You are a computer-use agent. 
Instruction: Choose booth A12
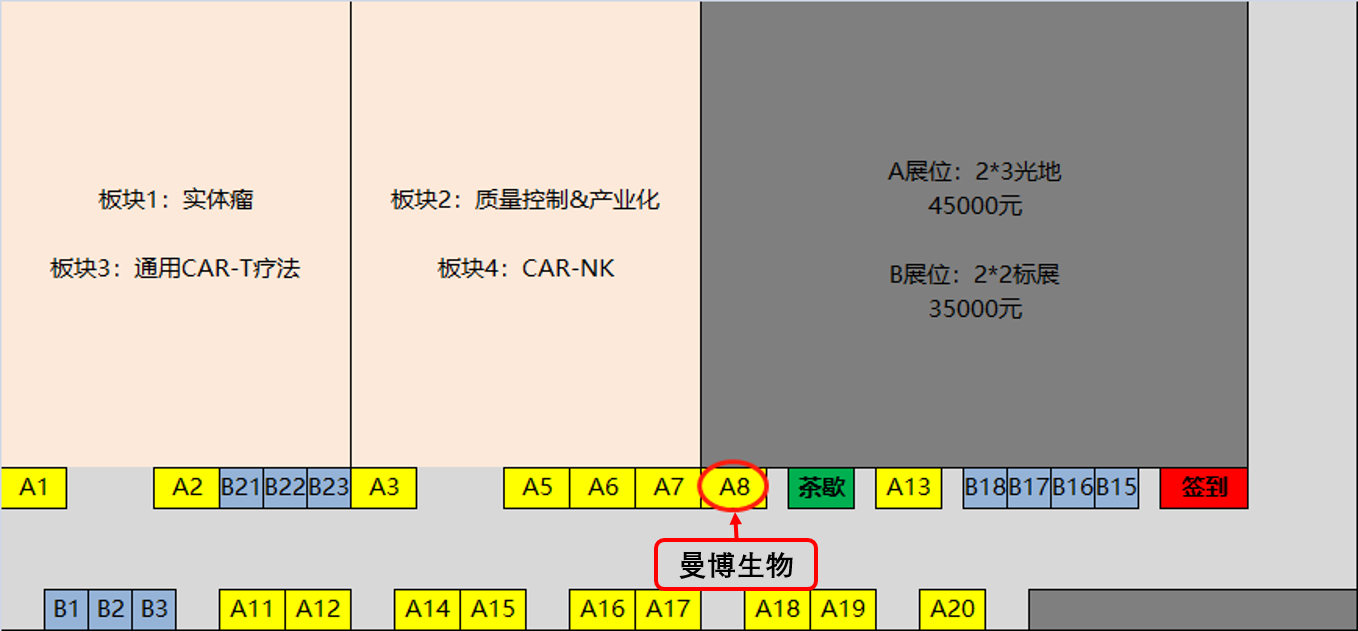tap(318, 609)
